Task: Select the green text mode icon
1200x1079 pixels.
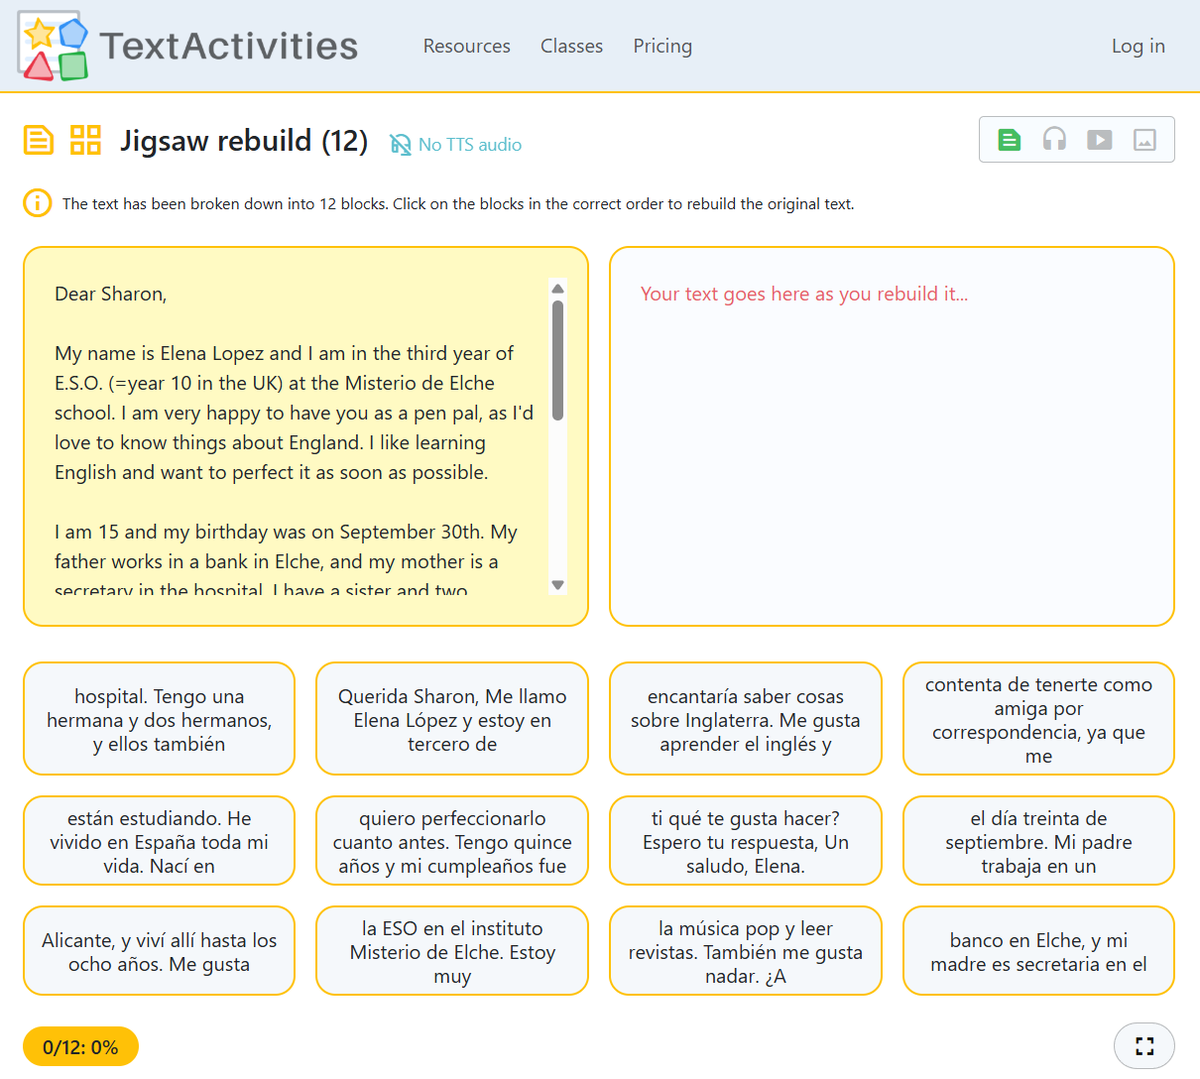Action: (x=1009, y=140)
